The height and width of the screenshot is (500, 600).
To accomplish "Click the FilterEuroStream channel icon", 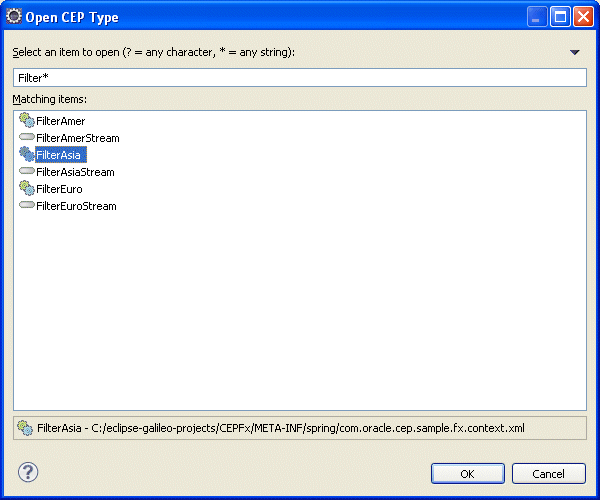I will [27, 205].
